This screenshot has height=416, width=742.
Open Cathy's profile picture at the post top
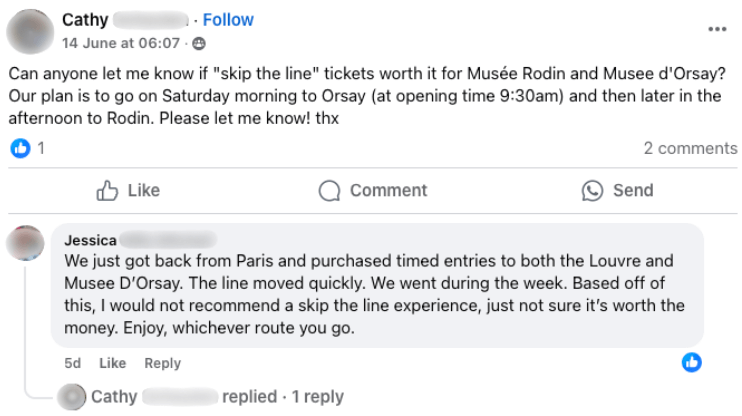tap(30, 31)
